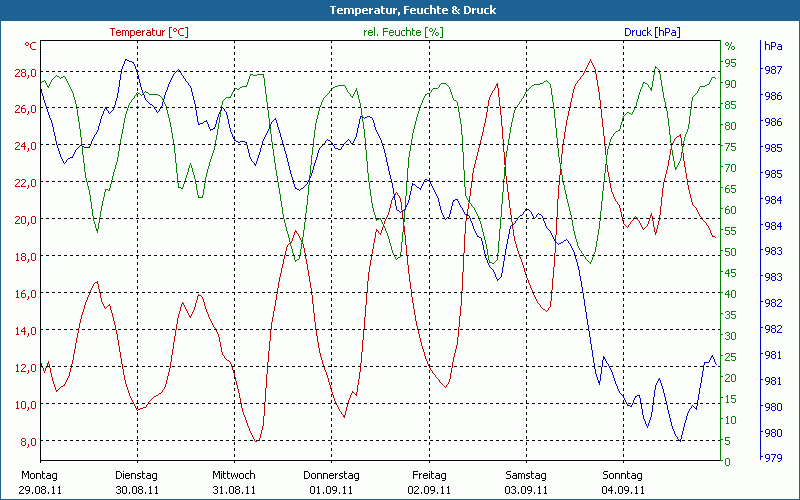
Task: Click temperature axis value '22,0'
Action: click(26, 183)
